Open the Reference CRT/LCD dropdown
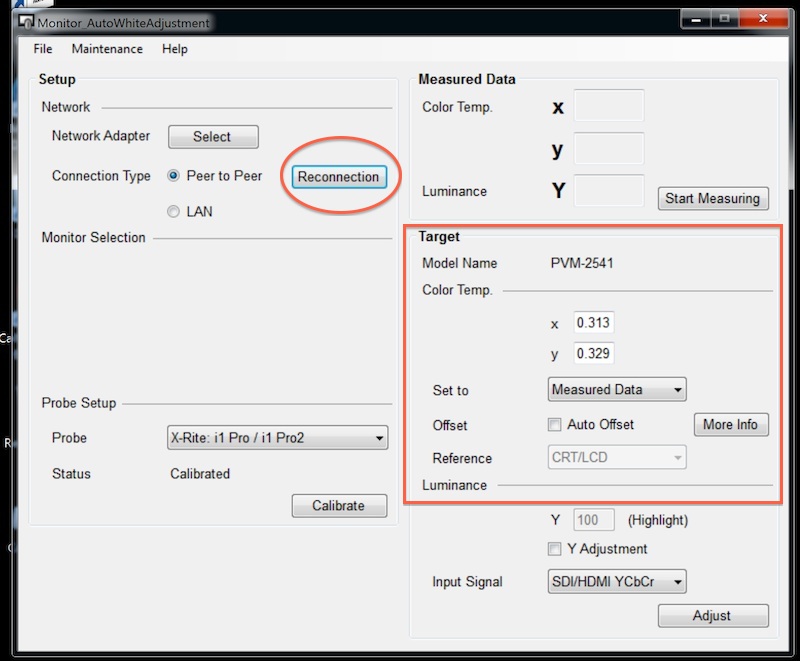This screenshot has height=661, width=800. click(617, 457)
